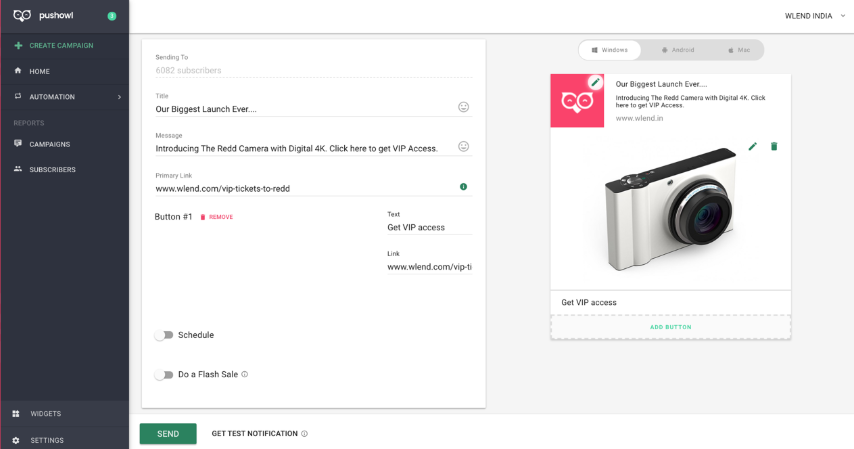Click the button Text input field

pyautogui.click(x=430, y=227)
